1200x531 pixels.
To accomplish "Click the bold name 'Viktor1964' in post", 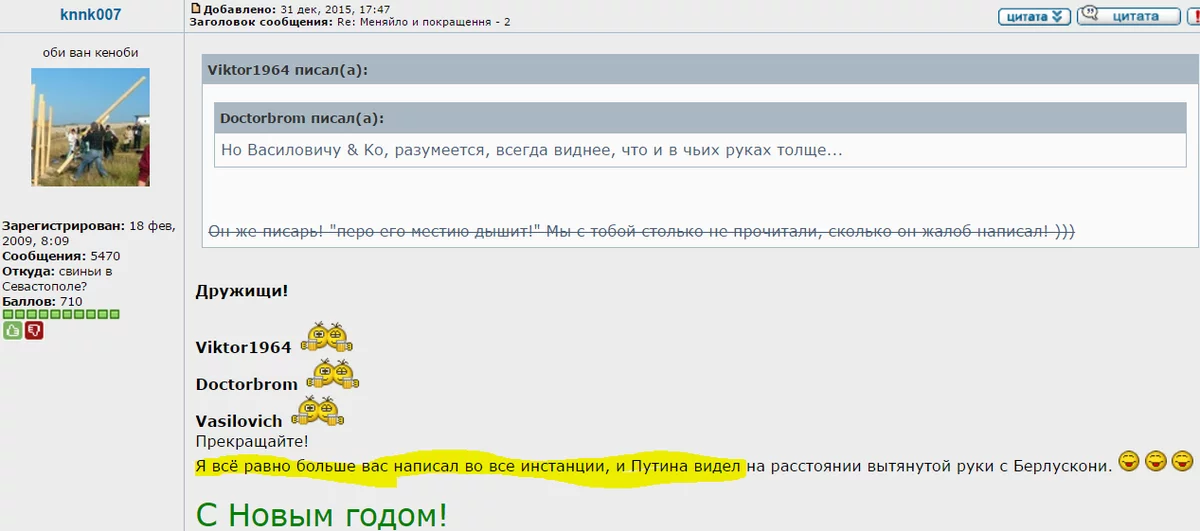I will click(x=243, y=347).
